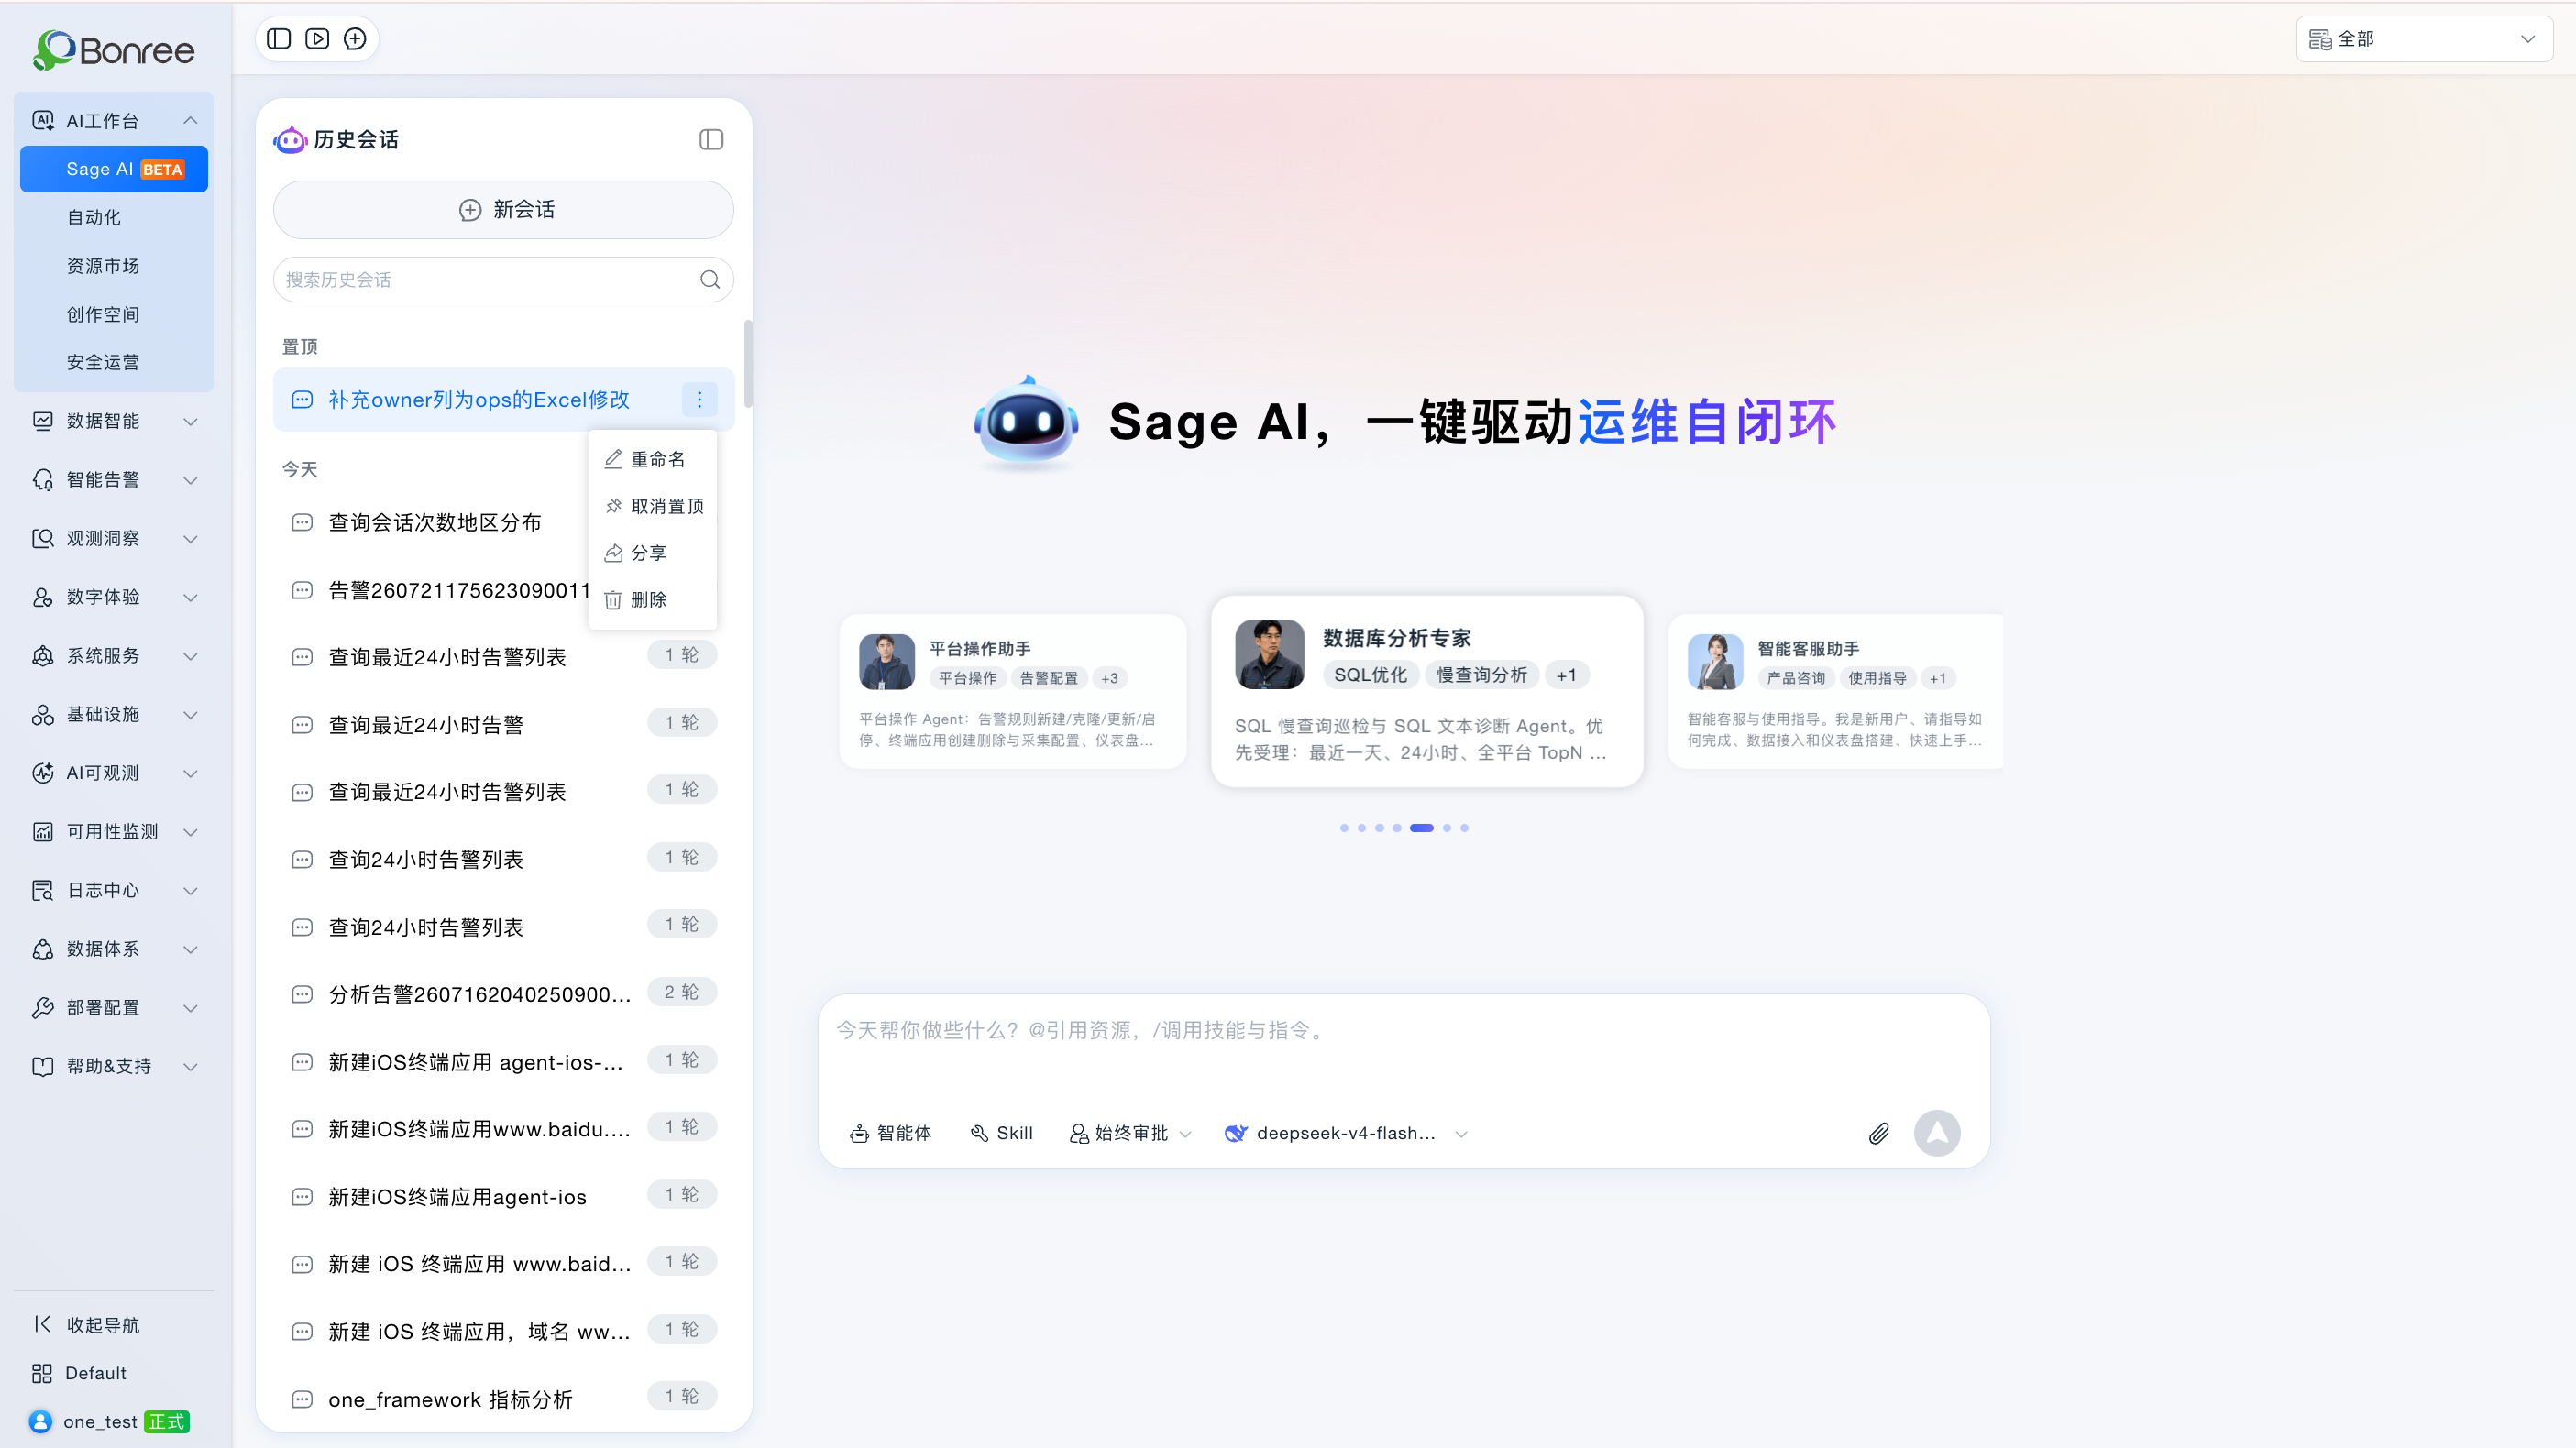Click the Skill button in the input box
Screen dimensions: 2576x1448
click(1001, 1133)
